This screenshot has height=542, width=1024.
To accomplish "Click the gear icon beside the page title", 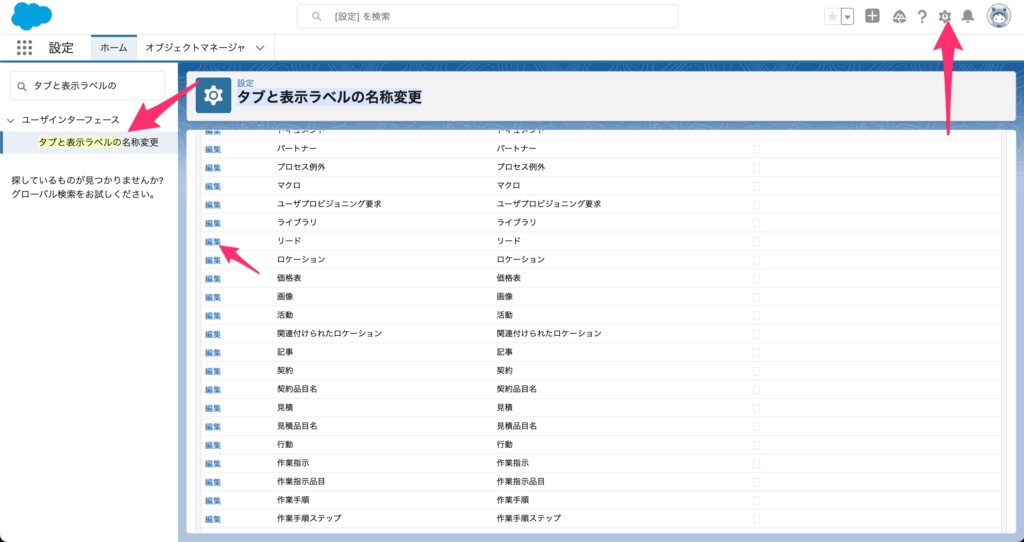I will (213, 95).
